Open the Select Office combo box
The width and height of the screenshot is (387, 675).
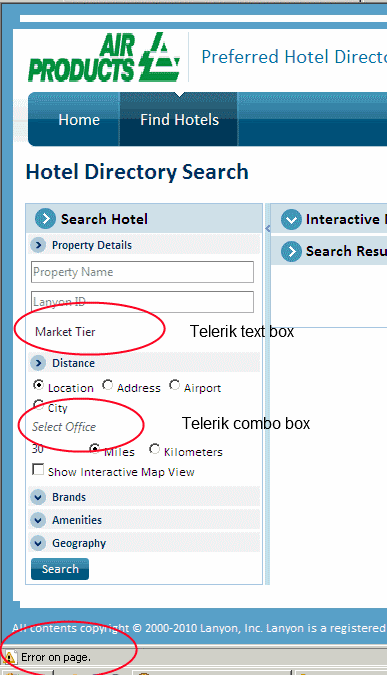pos(64,427)
